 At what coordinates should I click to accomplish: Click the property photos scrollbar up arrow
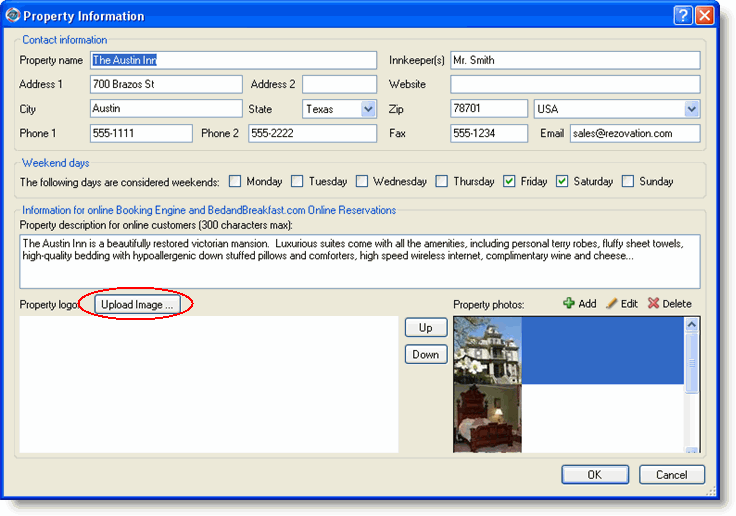coord(691,325)
